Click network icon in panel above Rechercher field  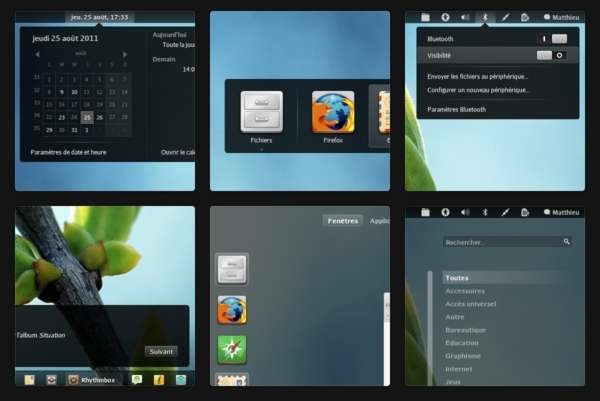505,212
